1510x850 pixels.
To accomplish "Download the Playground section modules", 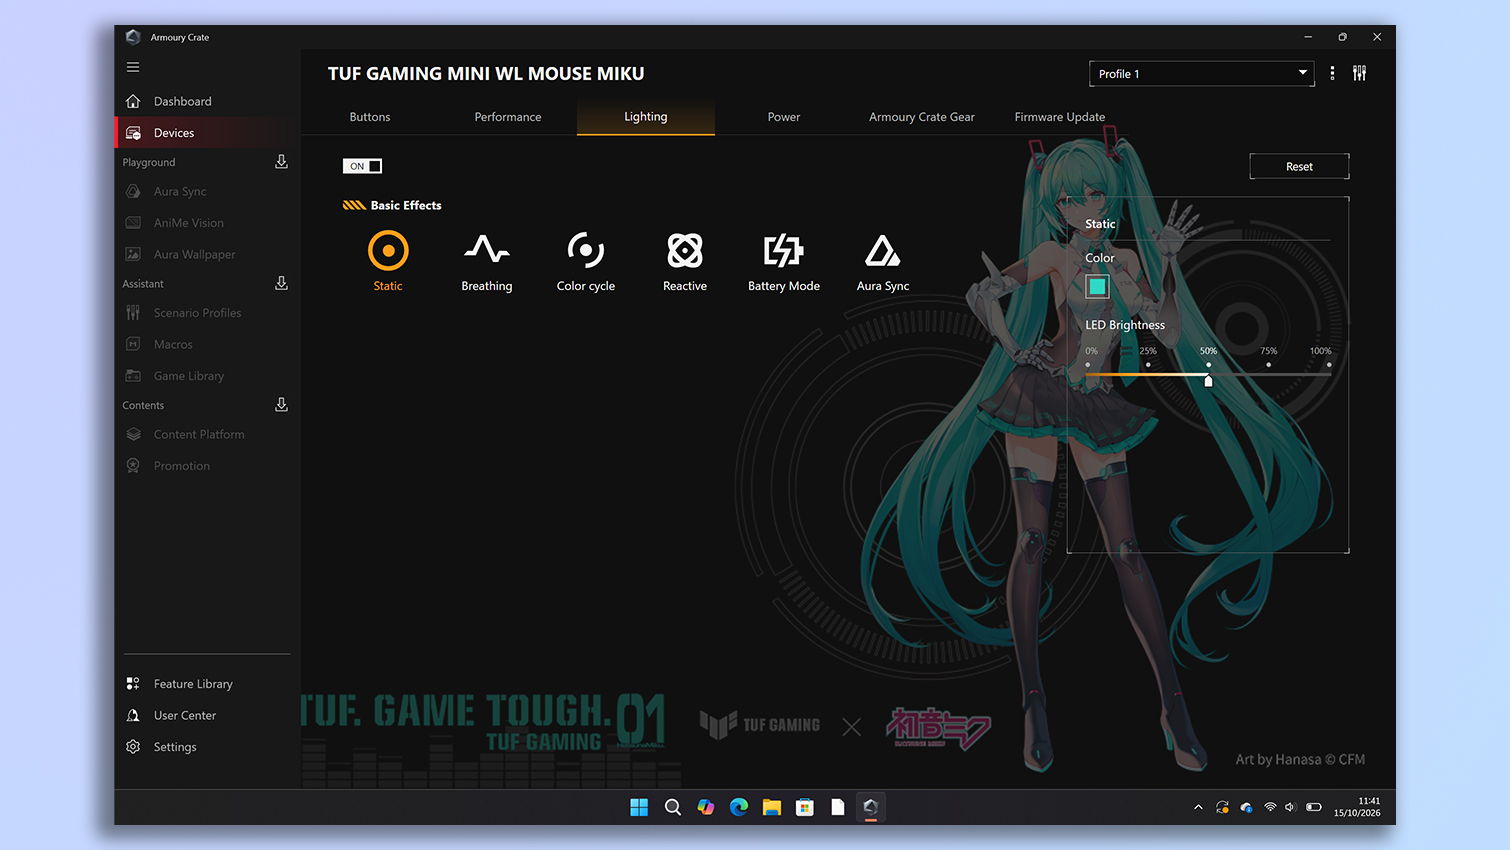I will click(x=282, y=162).
